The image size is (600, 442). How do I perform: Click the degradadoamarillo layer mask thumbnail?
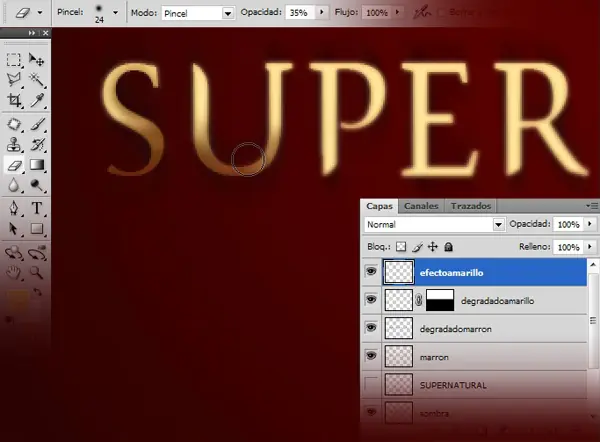[x=440, y=300]
